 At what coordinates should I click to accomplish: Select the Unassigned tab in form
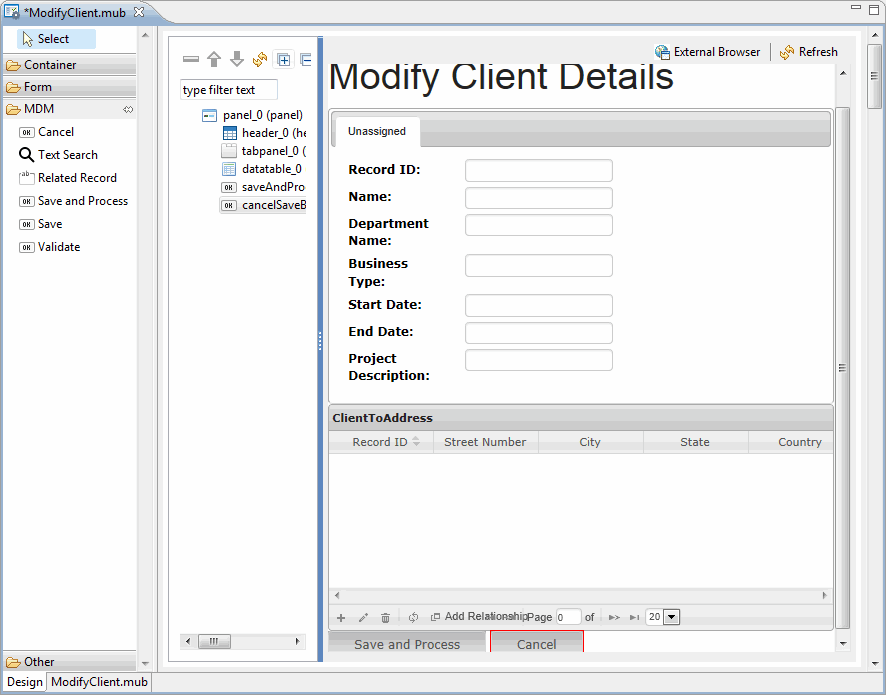pyautogui.click(x=377, y=131)
